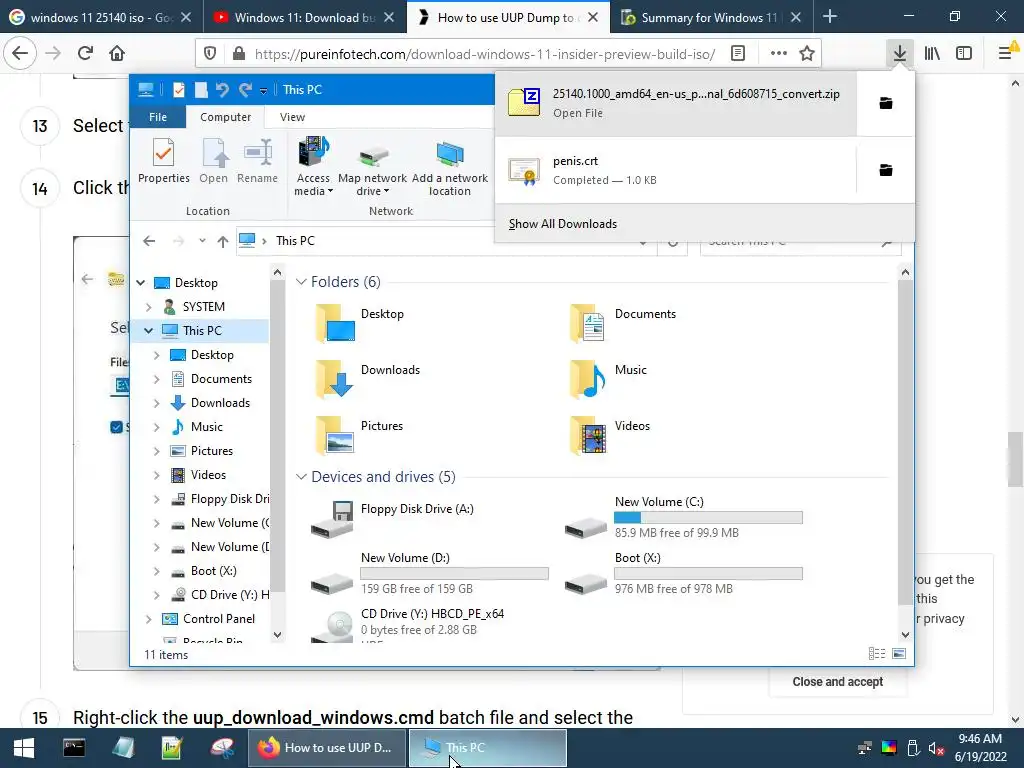This screenshot has height=768, width=1024.
Task: Click tracking protection shield icon
Action: [x=210, y=54]
